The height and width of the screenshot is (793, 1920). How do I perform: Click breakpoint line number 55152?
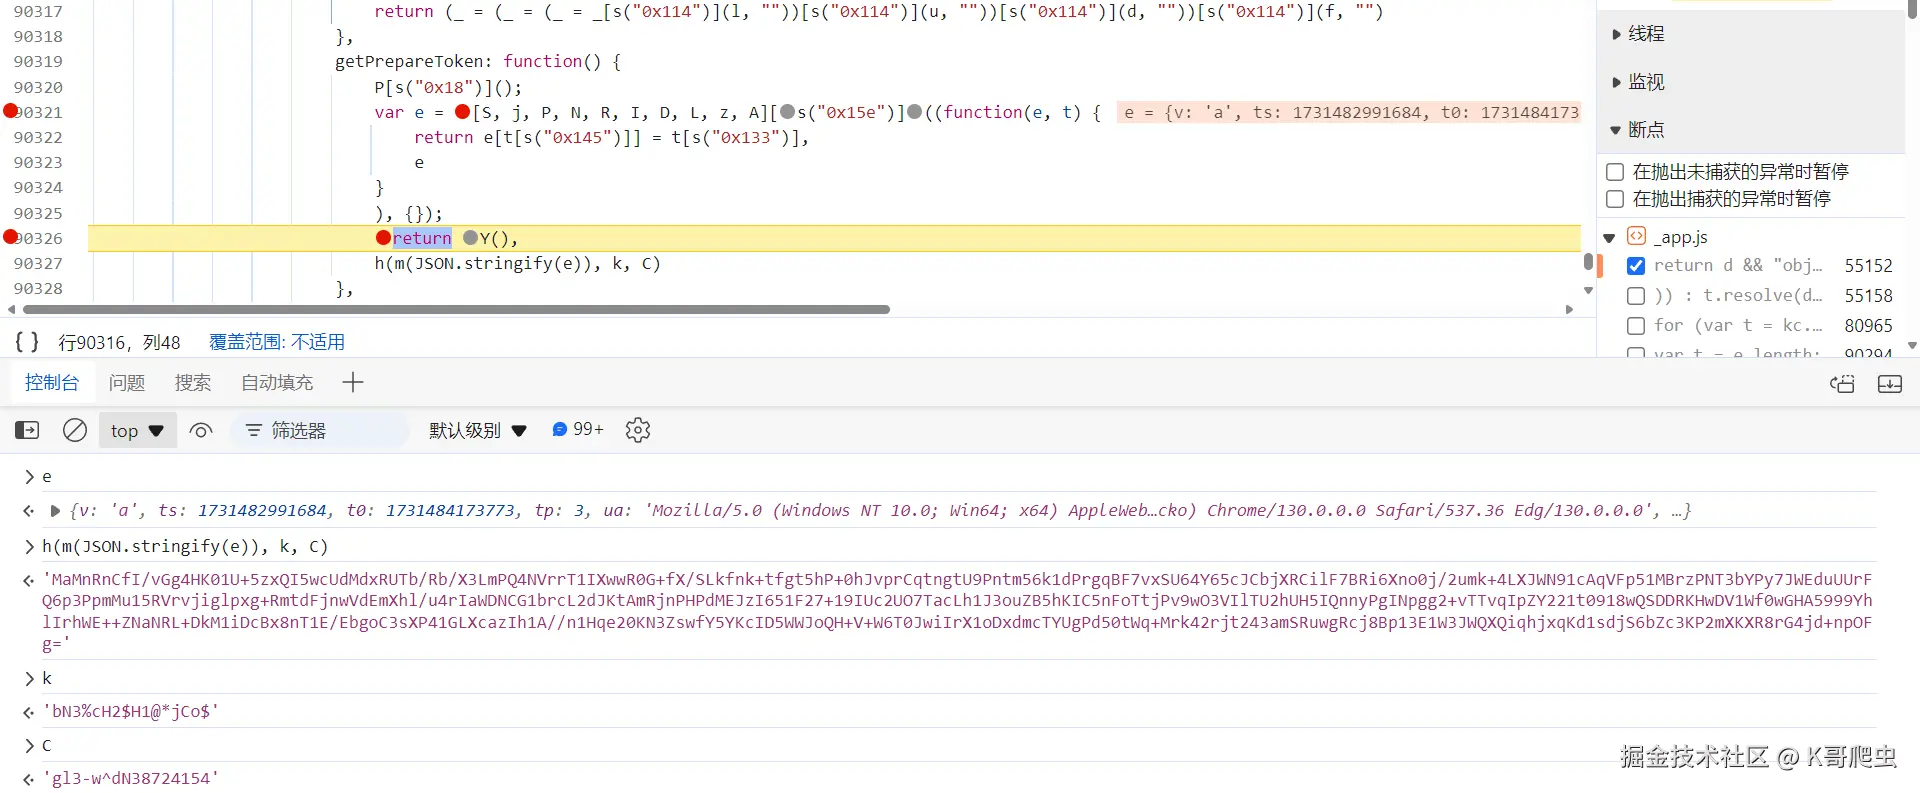[x=1868, y=266]
